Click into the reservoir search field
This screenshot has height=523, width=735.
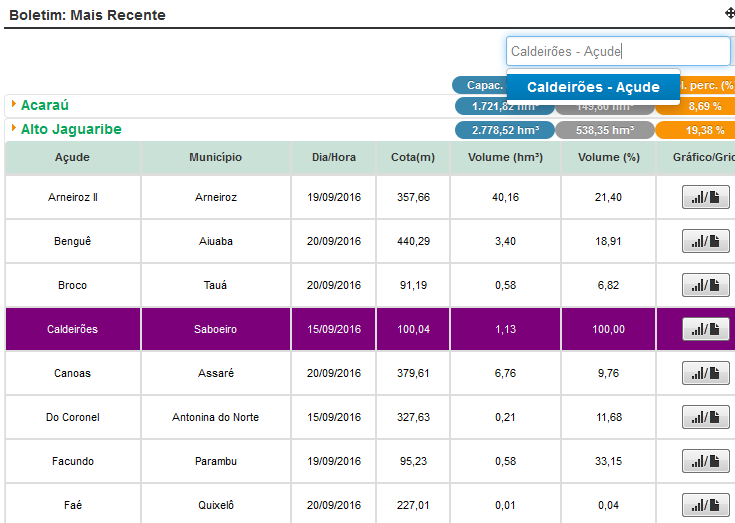click(618, 51)
